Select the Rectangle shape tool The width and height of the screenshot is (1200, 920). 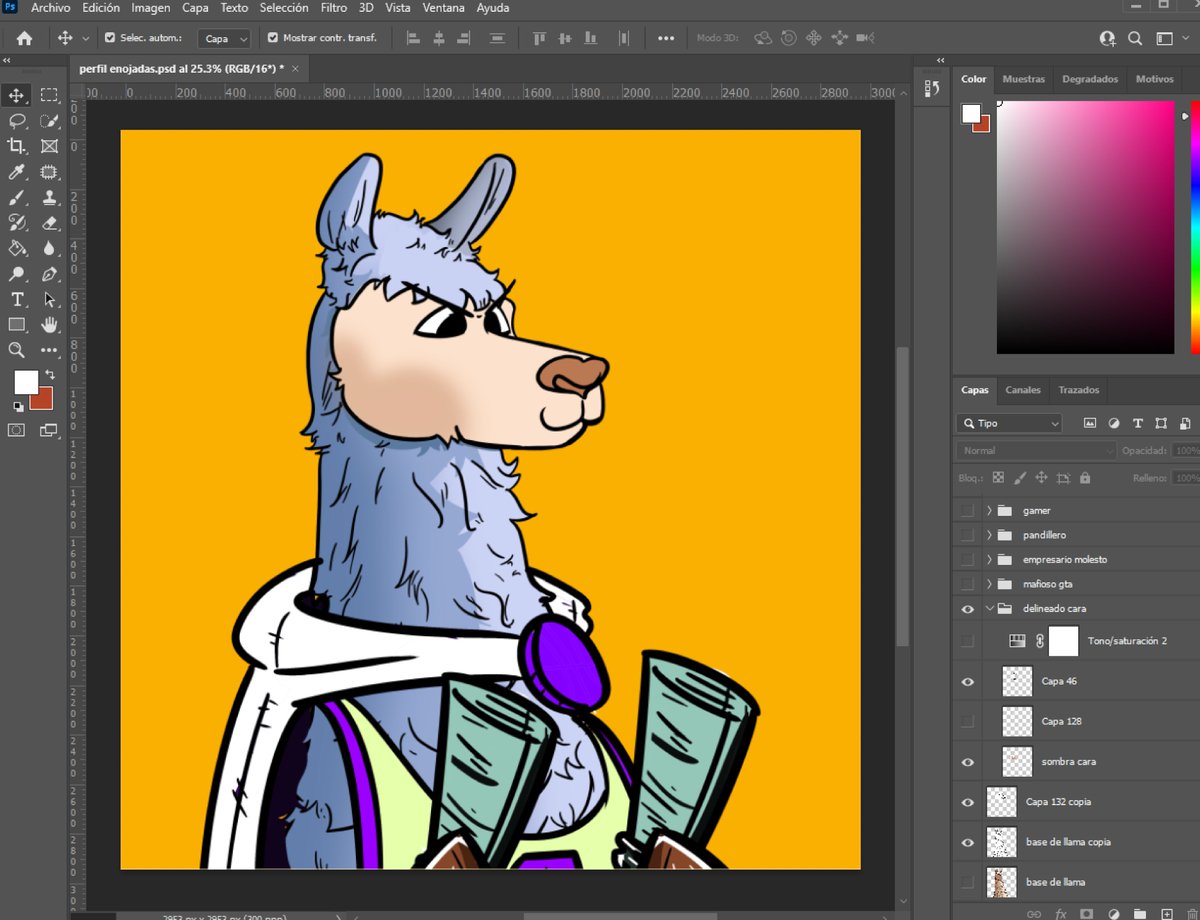(x=17, y=325)
